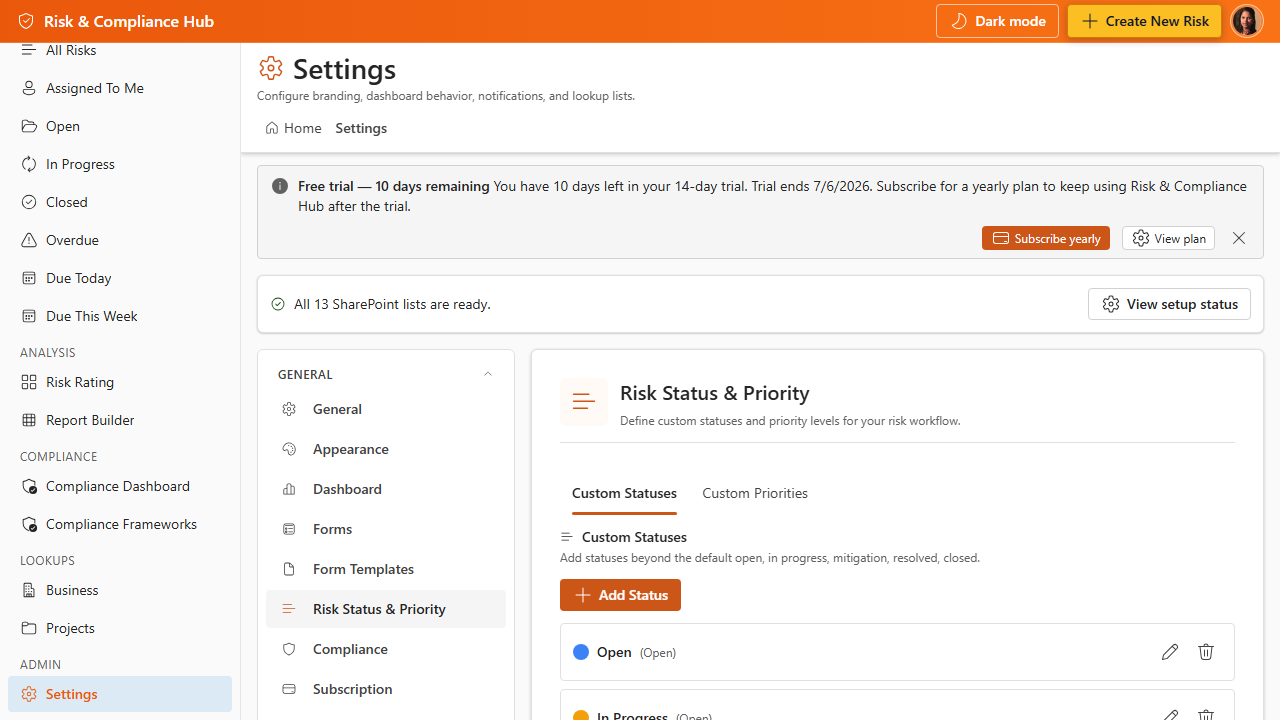Dismiss the free trial banner
The height and width of the screenshot is (720, 1280).
(1239, 238)
